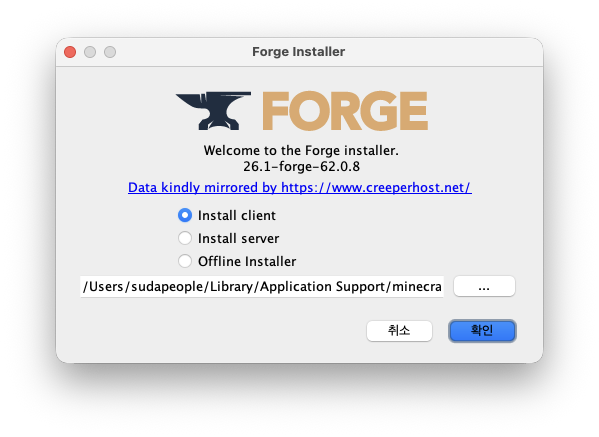
Task: Cancel with the 취소 button
Action: [x=399, y=330]
